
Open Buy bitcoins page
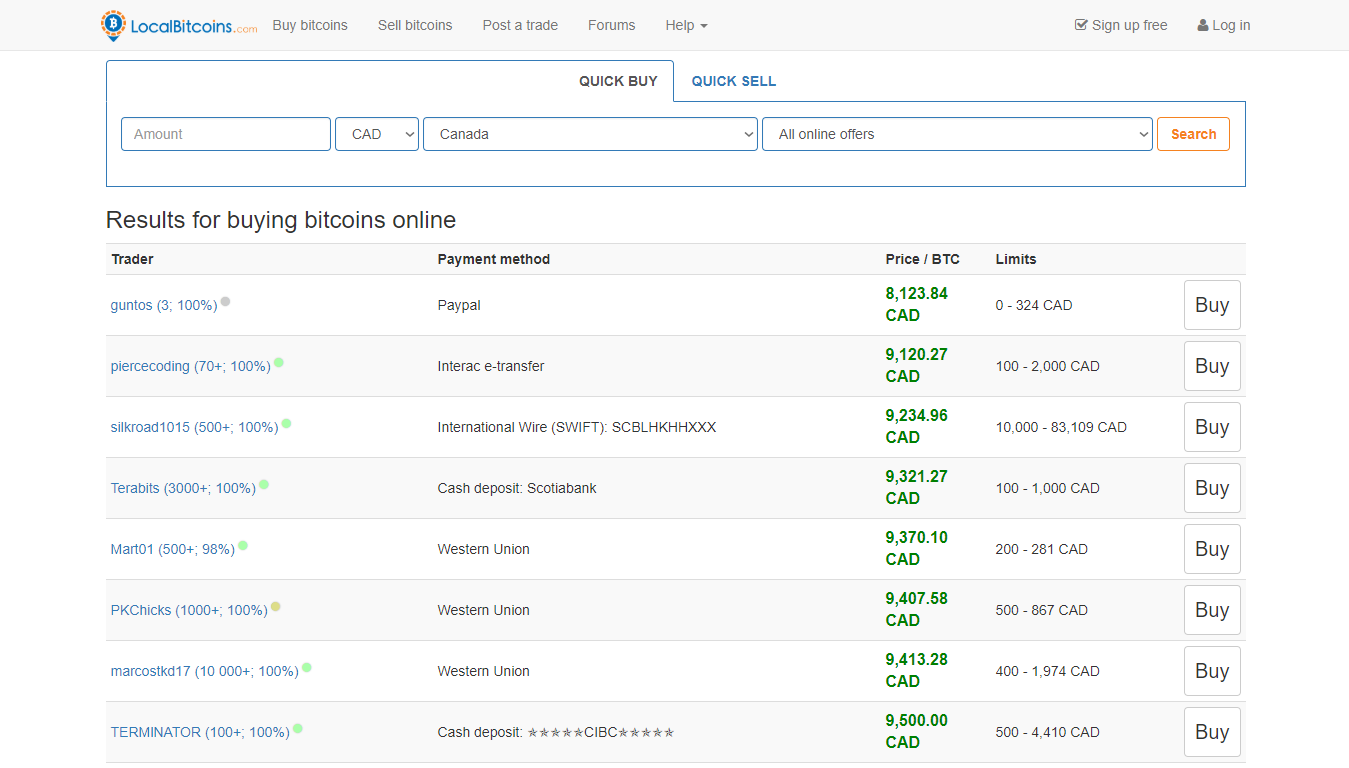pos(310,25)
